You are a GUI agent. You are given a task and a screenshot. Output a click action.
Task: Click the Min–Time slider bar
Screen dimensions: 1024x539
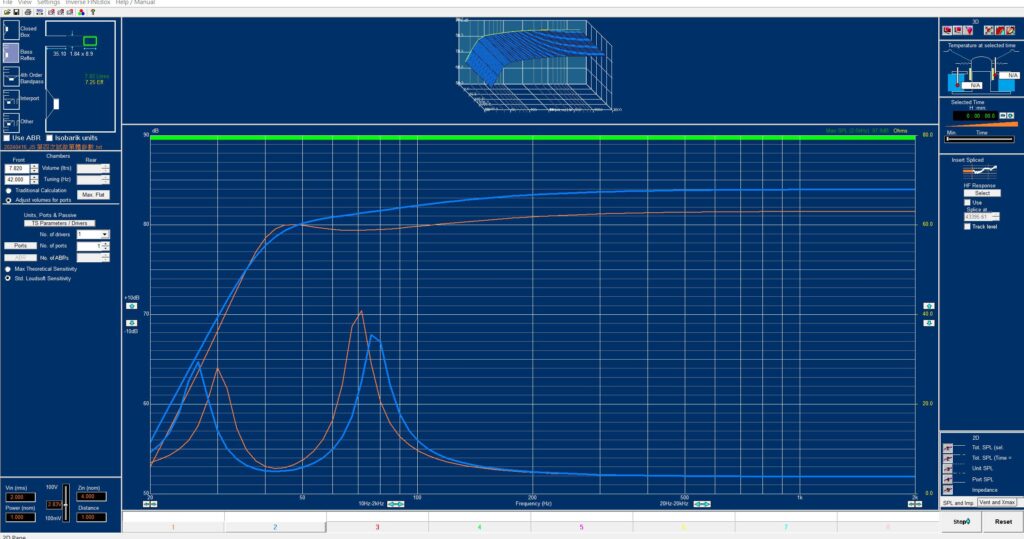(x=980, y=140)
